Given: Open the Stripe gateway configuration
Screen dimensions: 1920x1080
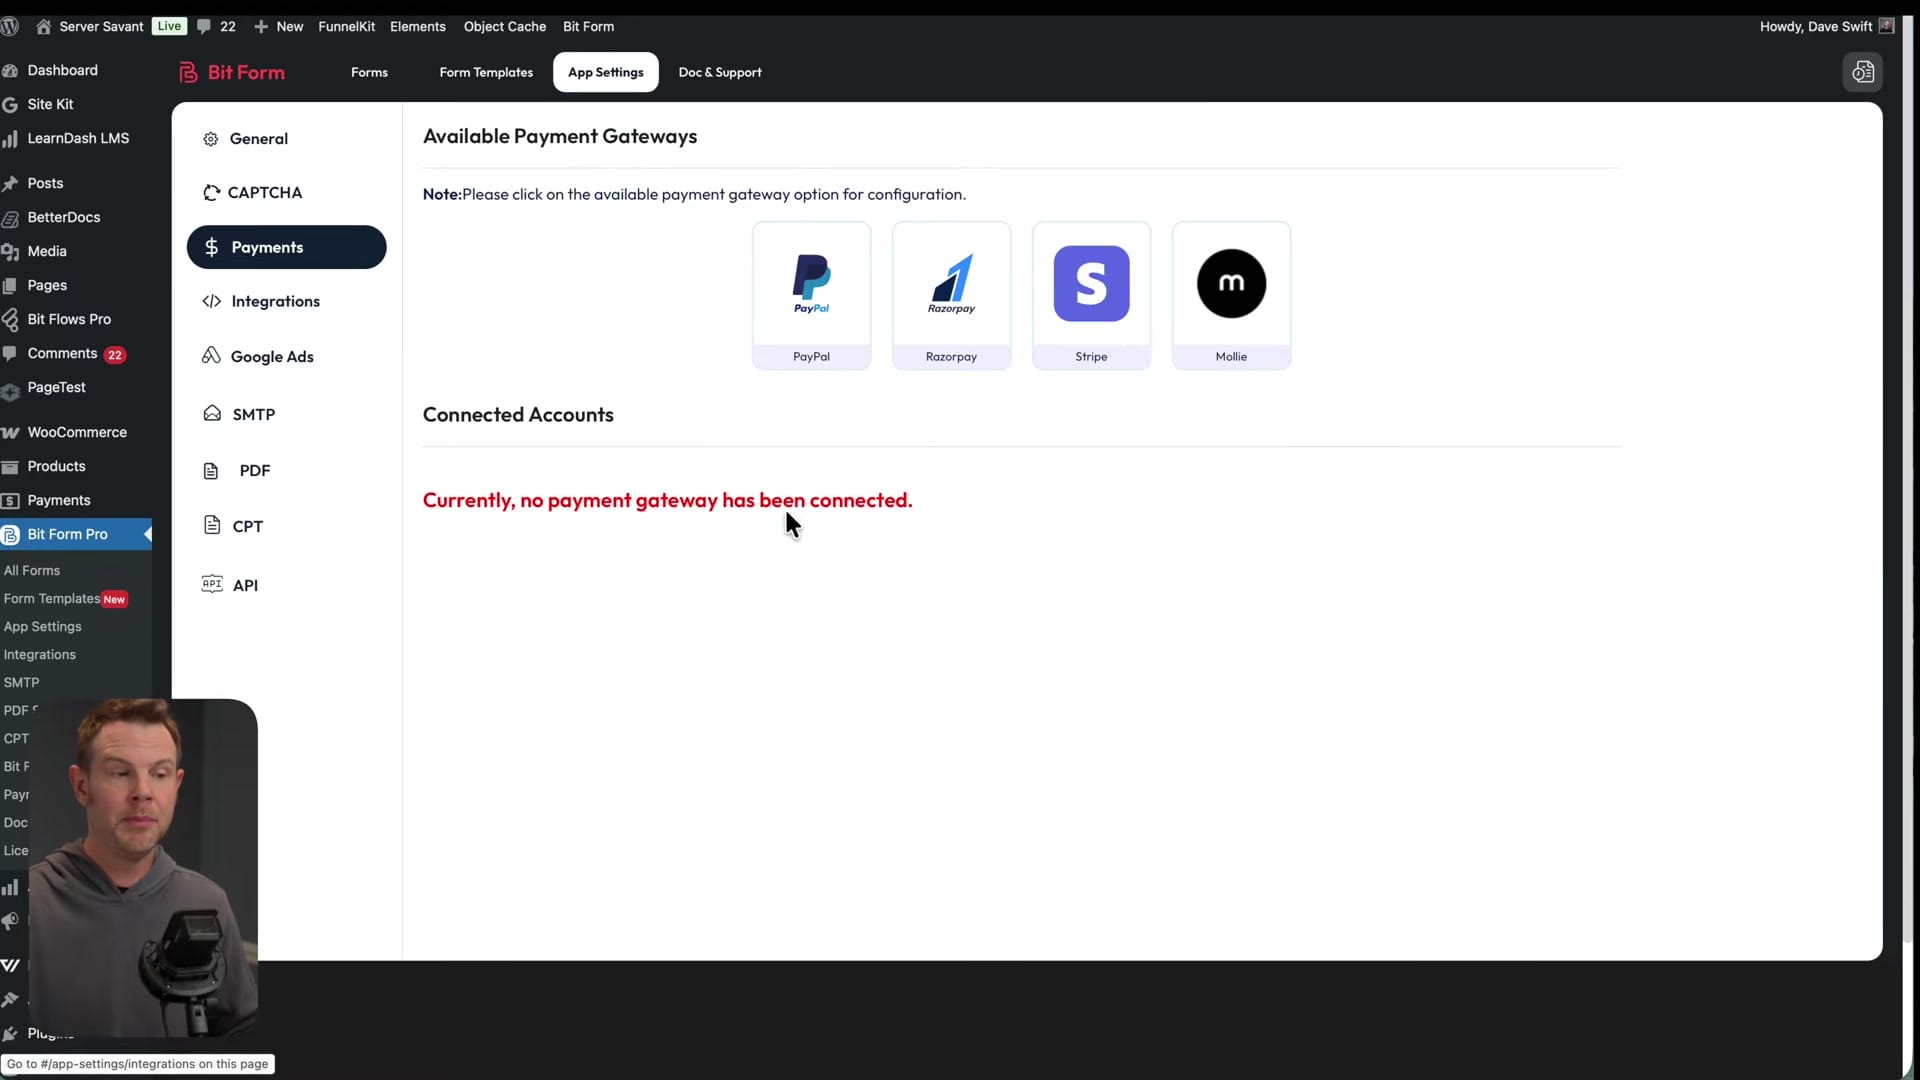Looking at the screenshot, I should pos(1091,295).
